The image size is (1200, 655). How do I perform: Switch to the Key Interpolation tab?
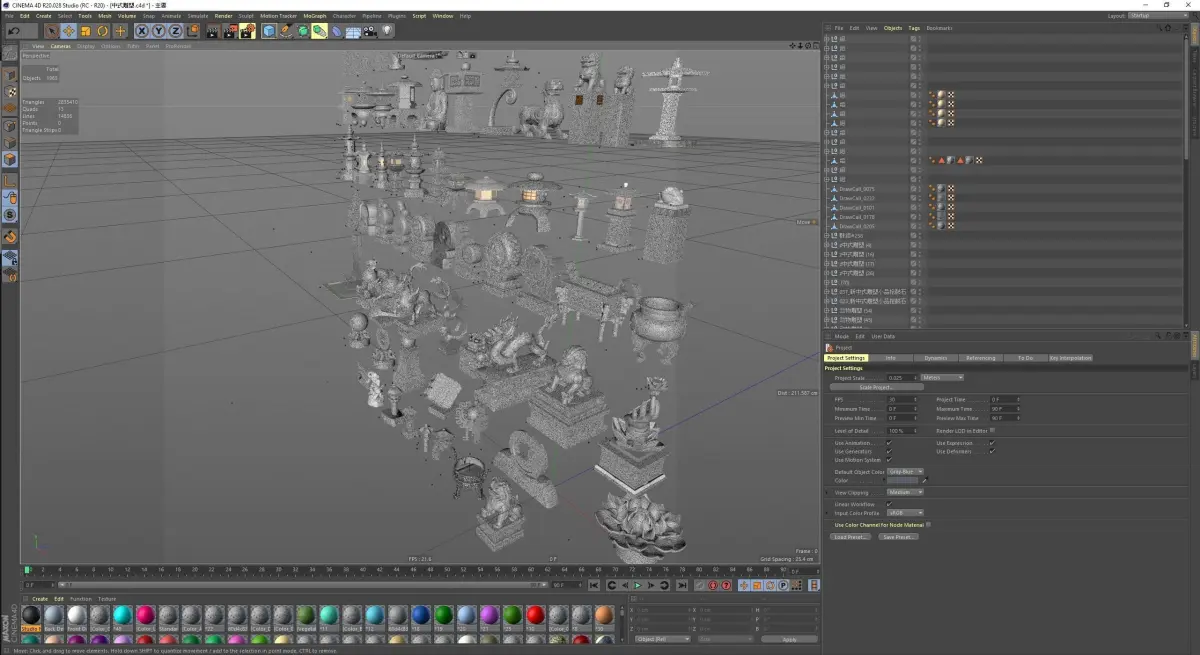1070,357
